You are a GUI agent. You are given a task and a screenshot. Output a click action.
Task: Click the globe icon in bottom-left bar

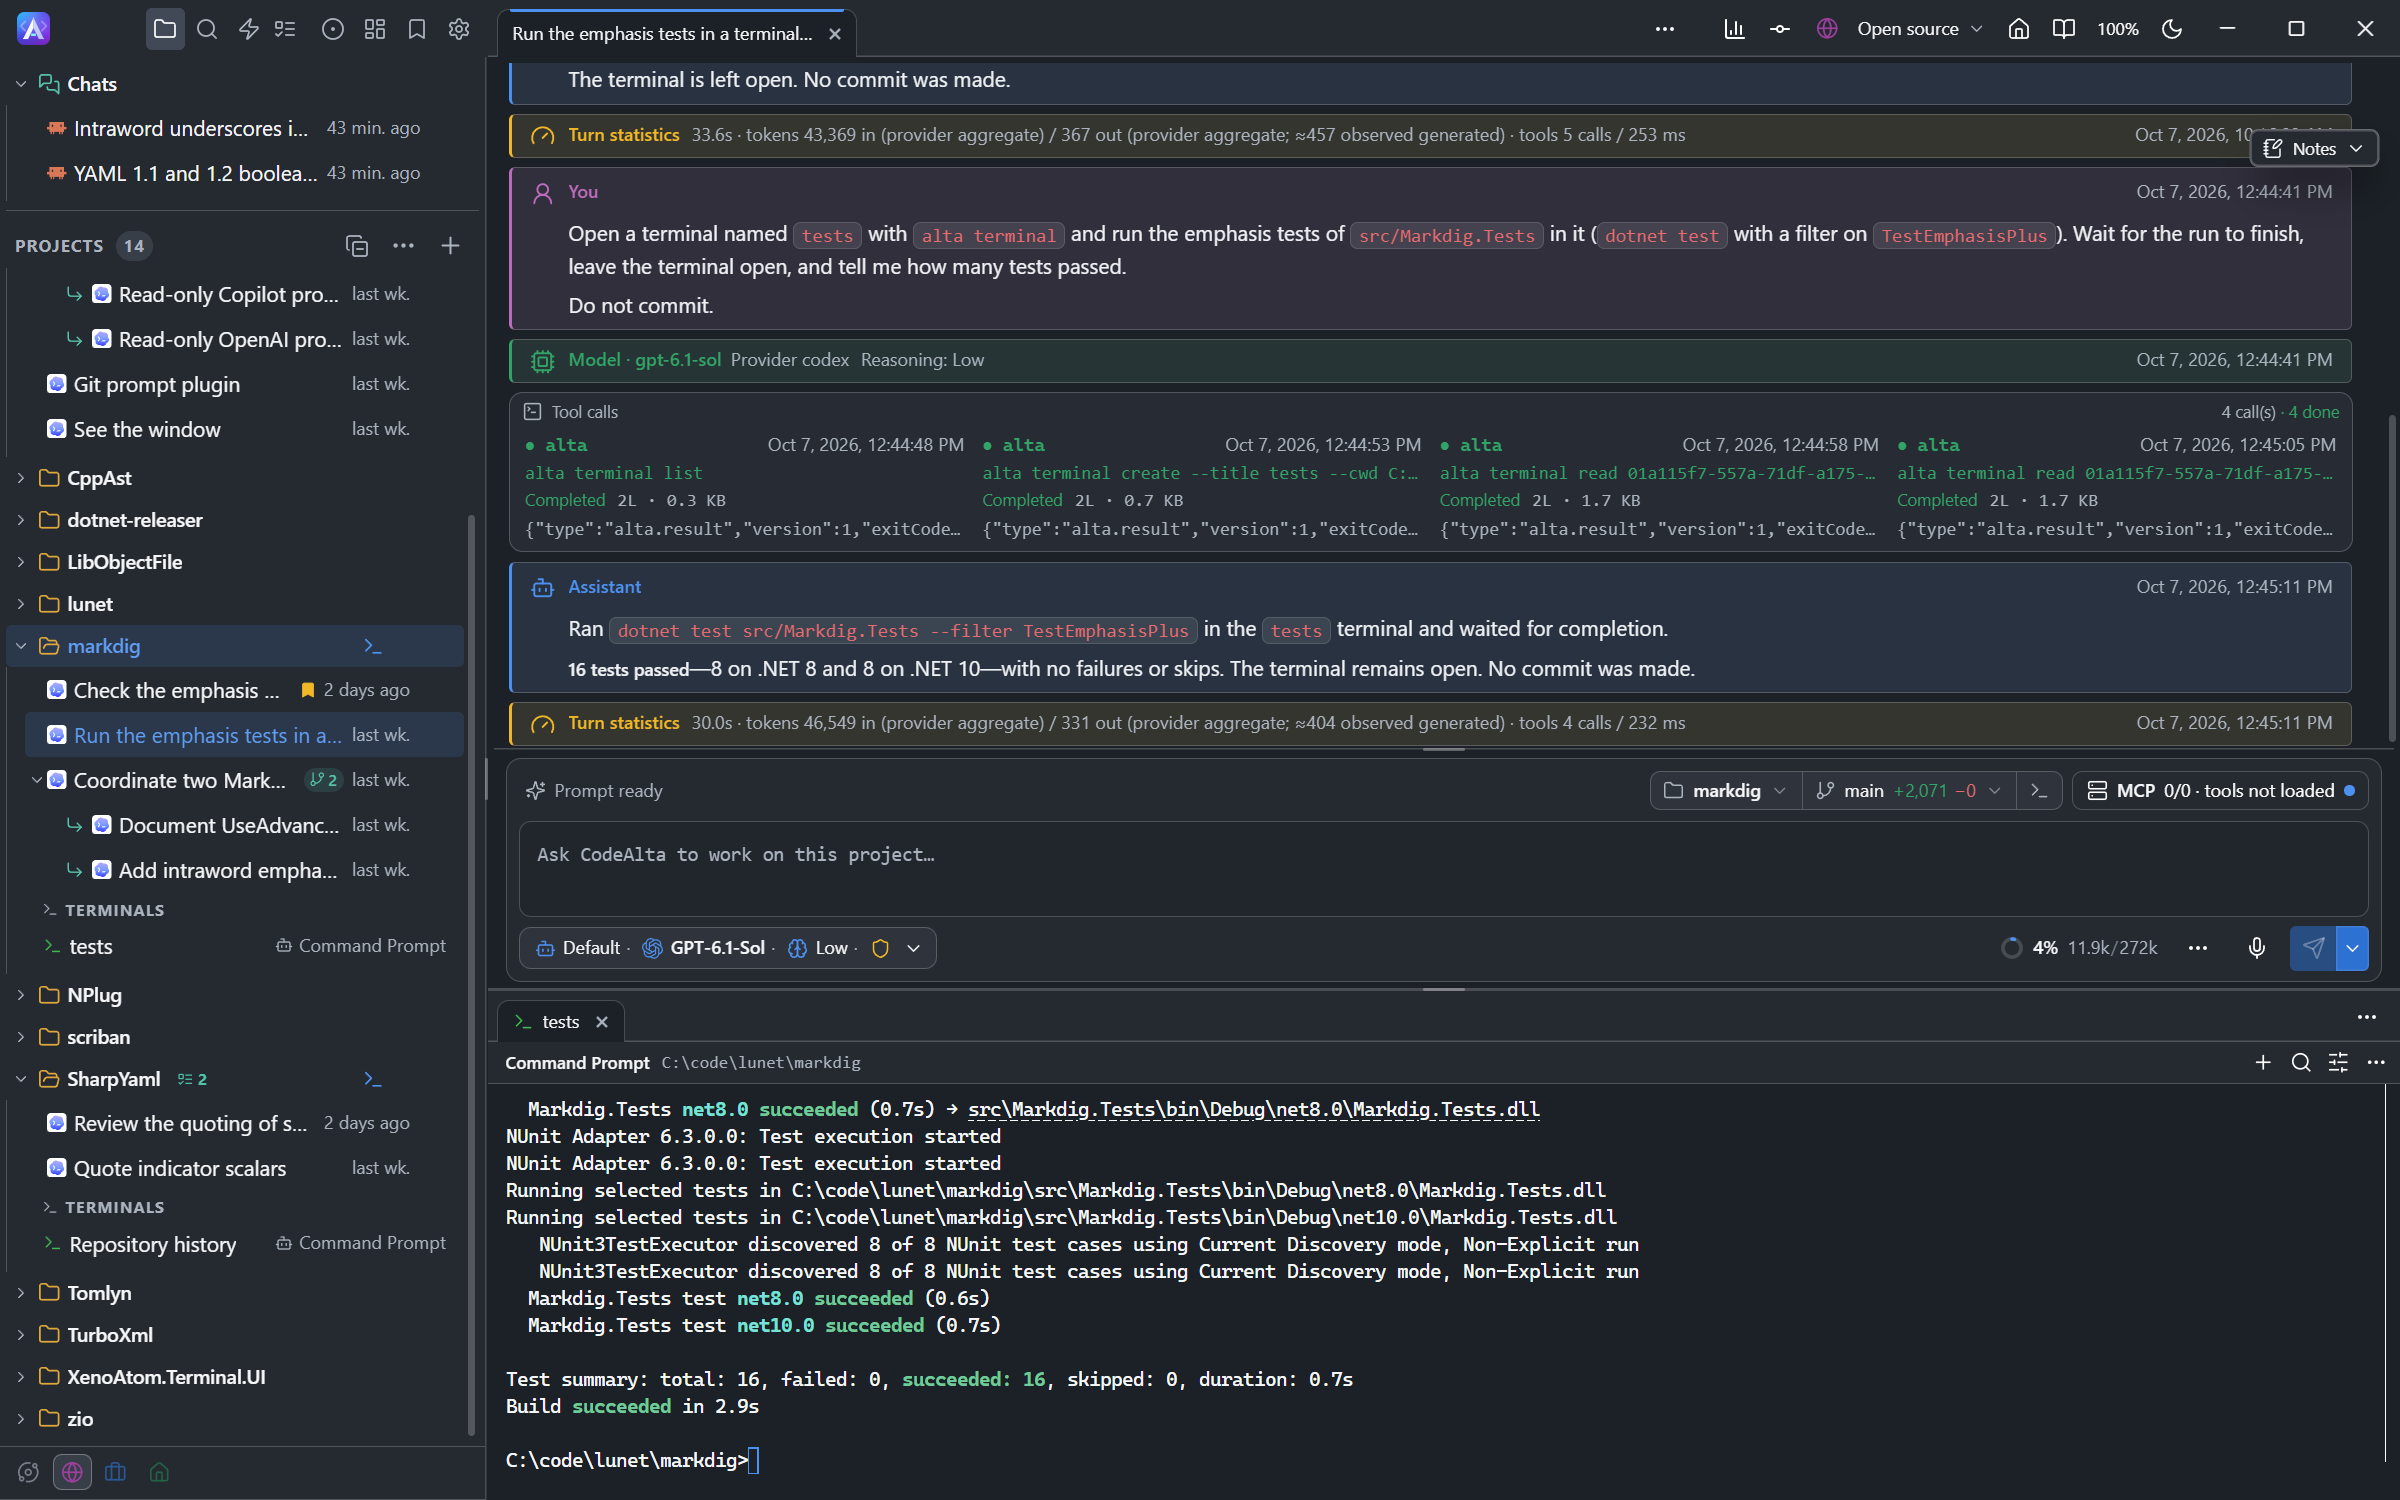click(x=72, y=1472)
